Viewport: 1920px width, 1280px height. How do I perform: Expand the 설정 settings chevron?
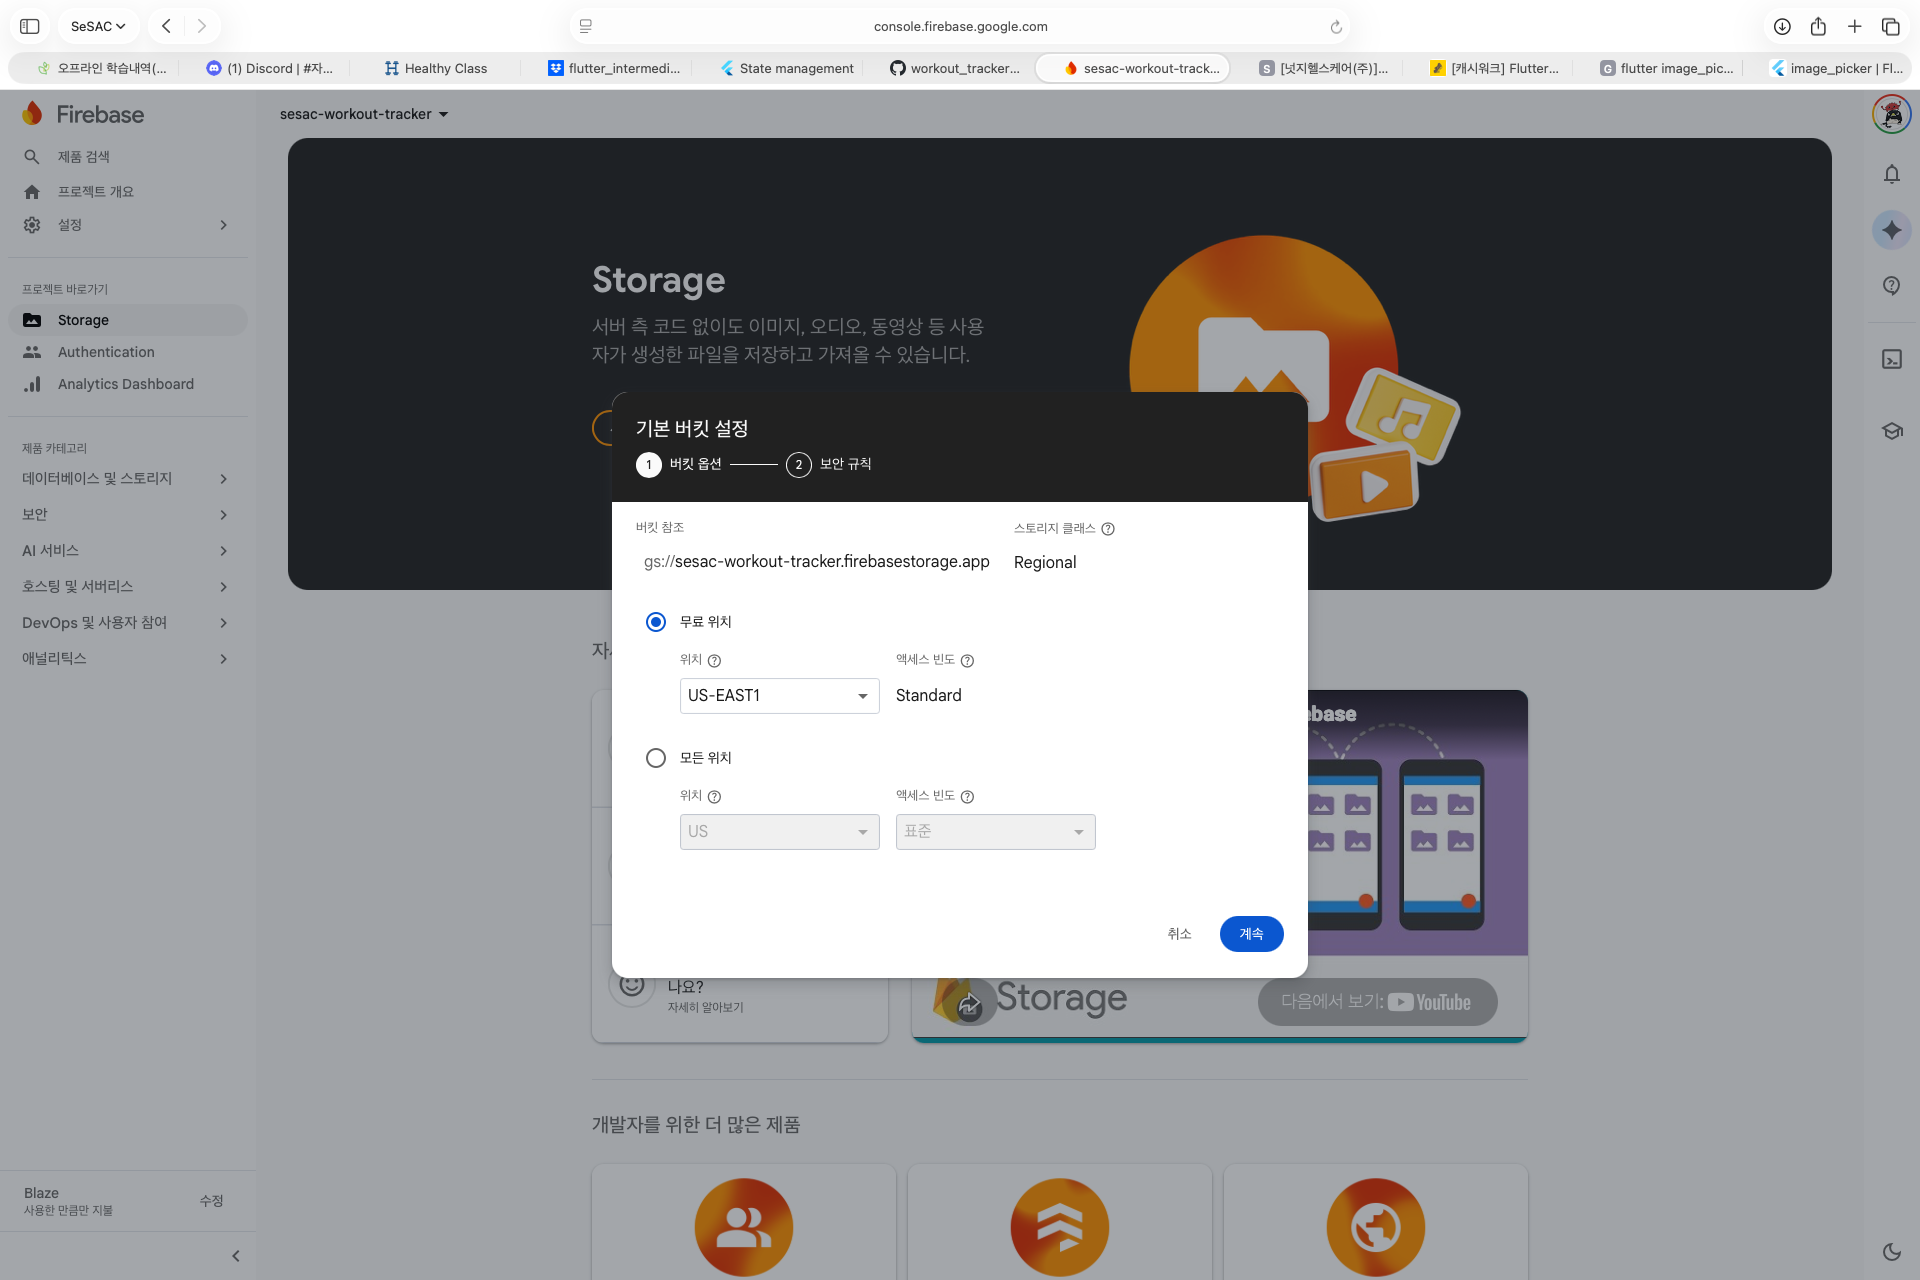tap(223, 225)
